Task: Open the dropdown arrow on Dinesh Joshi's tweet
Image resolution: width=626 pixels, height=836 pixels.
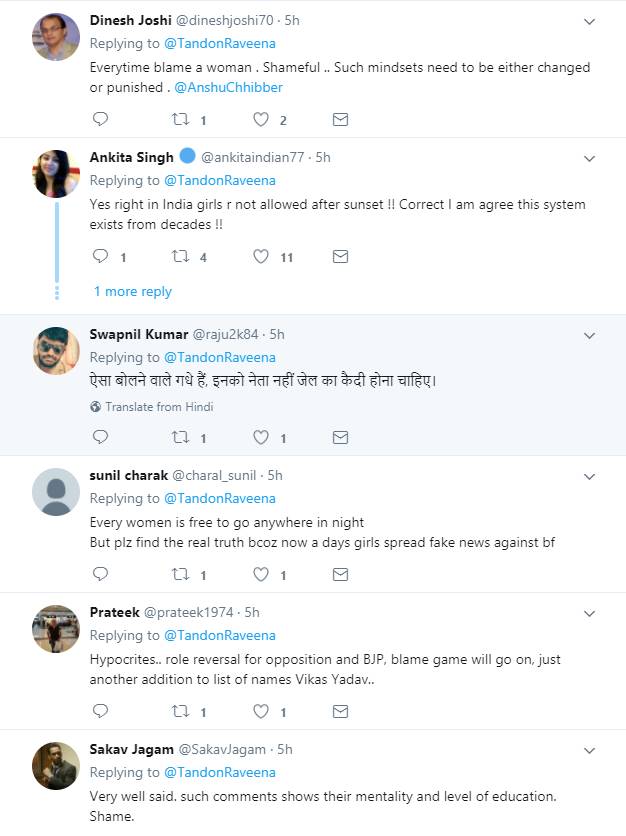Action: (589, 21)
